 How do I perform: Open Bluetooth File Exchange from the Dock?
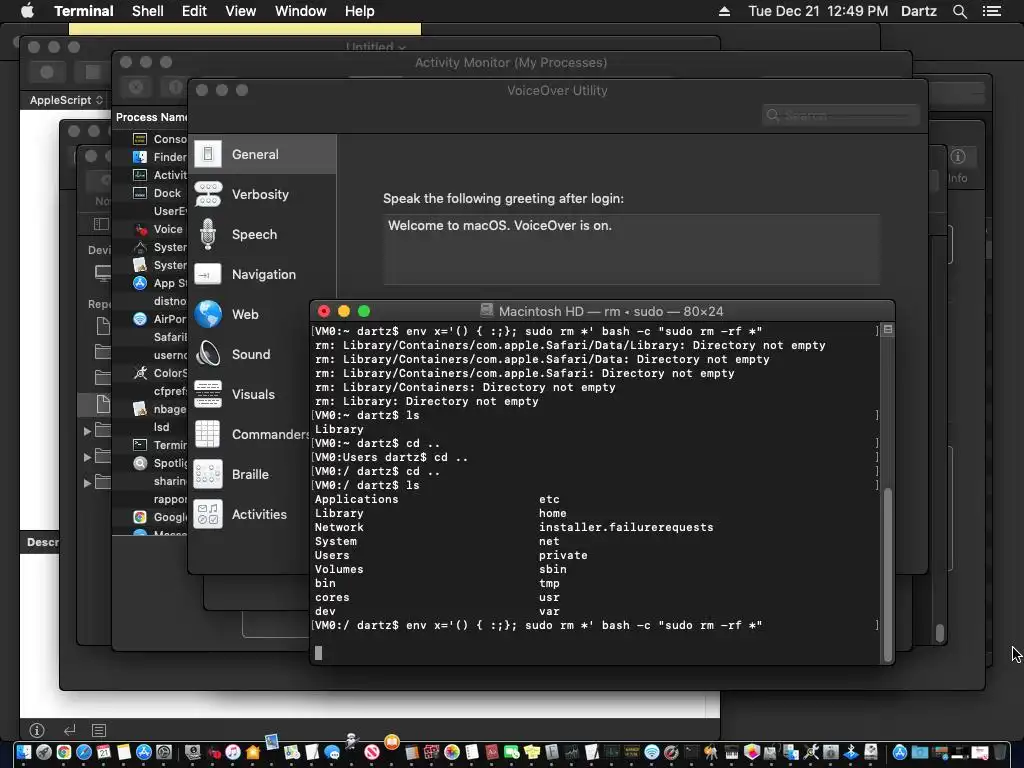point(851,752)
